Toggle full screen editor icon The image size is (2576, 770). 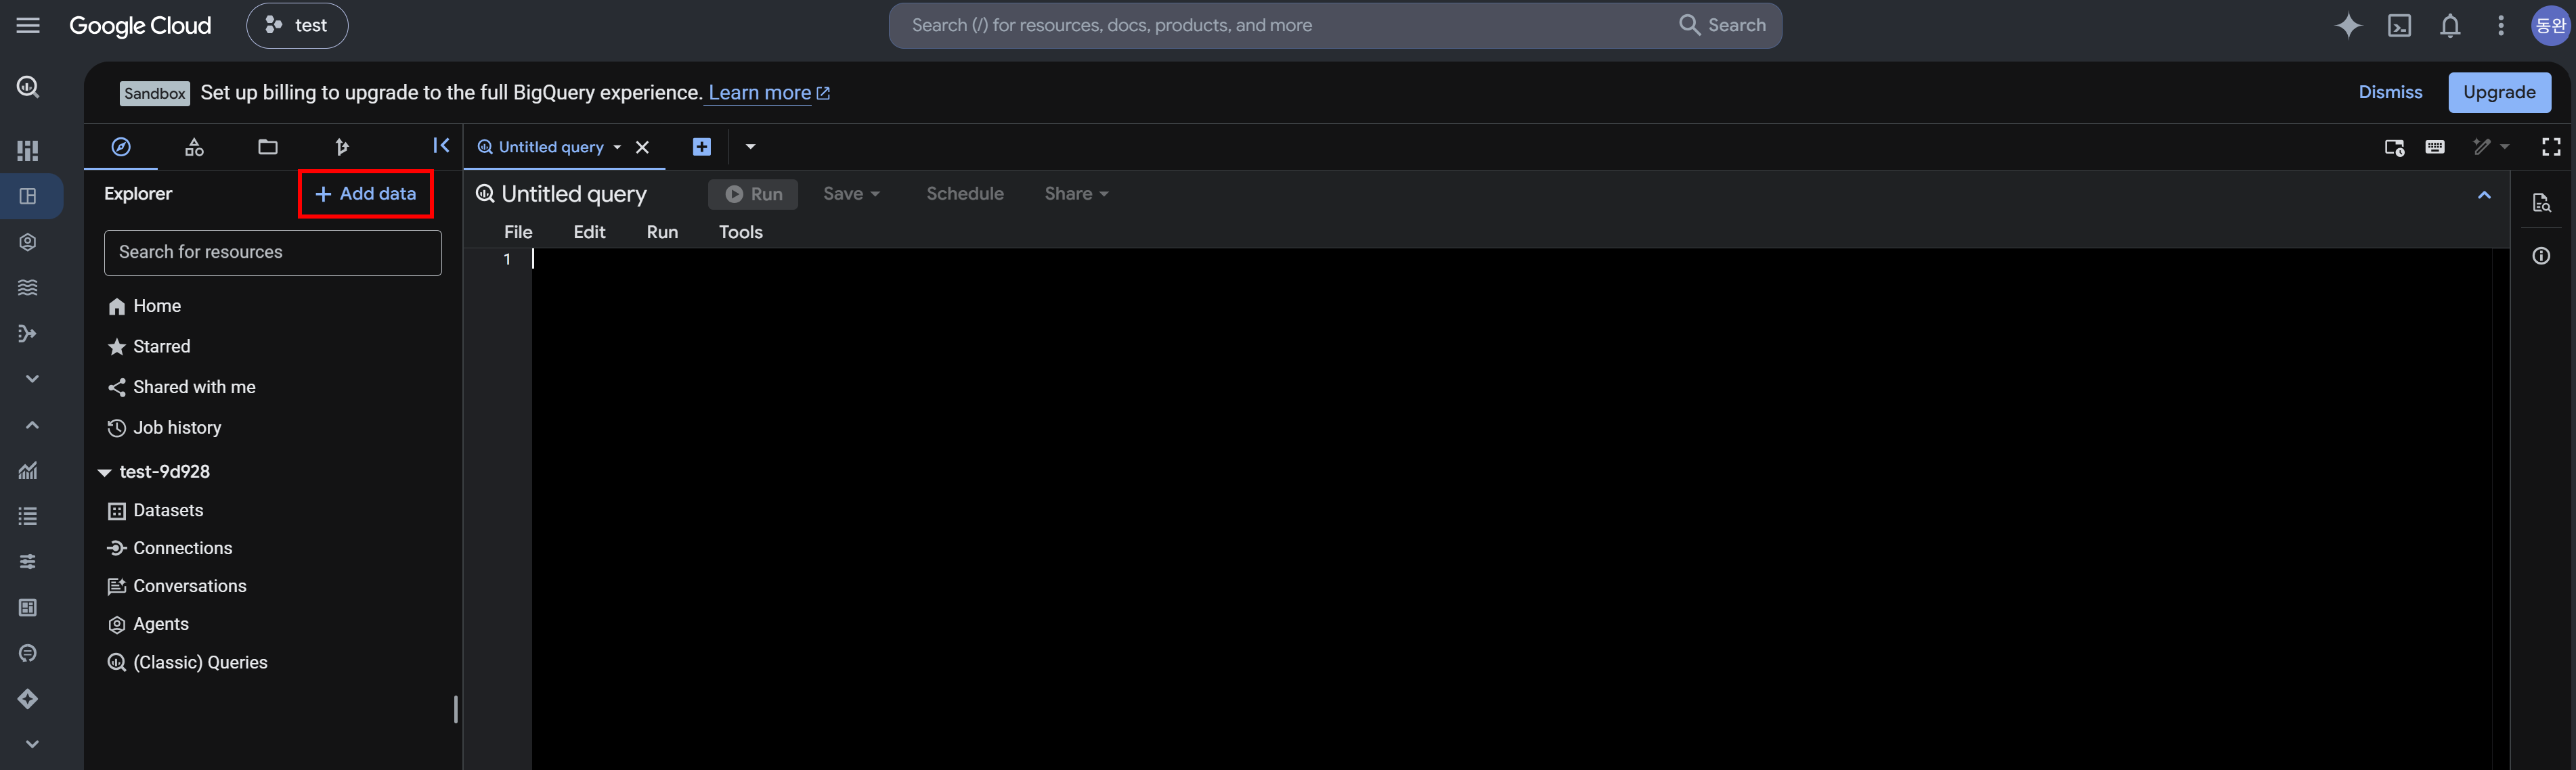[x=2551, y=147]
